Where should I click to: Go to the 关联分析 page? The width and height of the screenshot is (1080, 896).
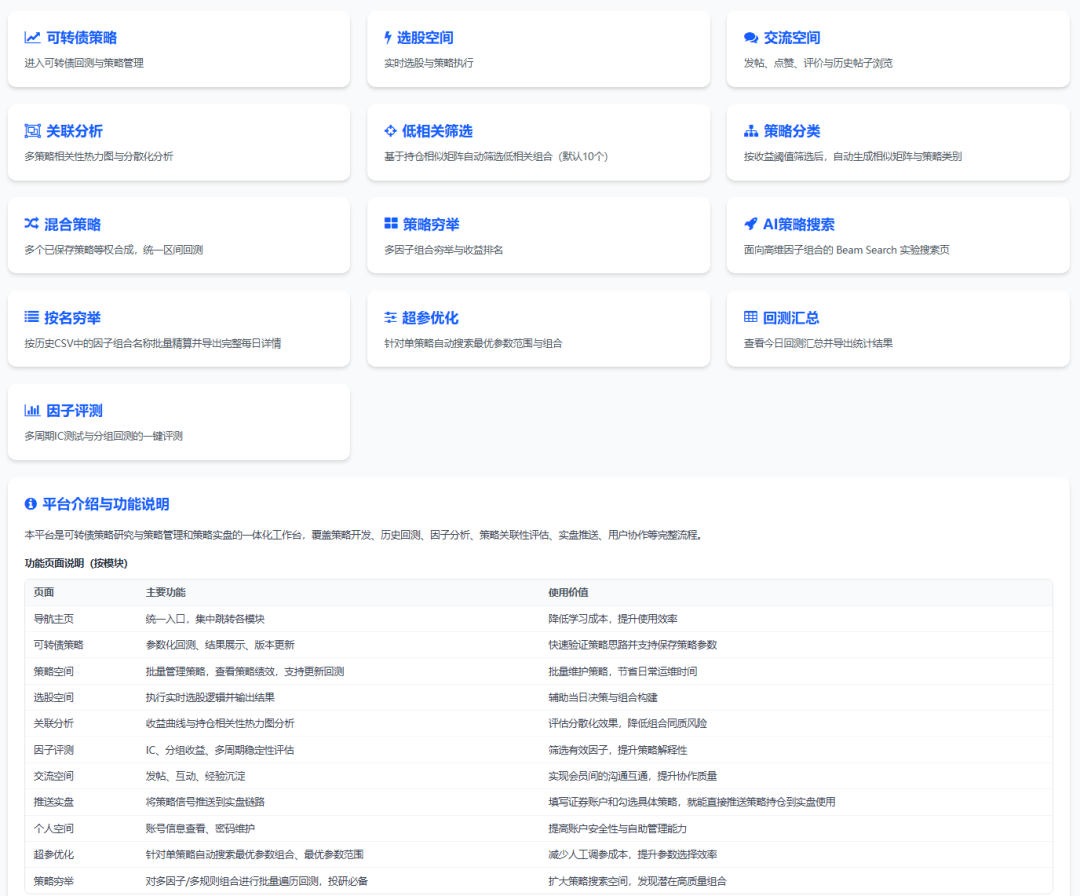pos(74,131)
